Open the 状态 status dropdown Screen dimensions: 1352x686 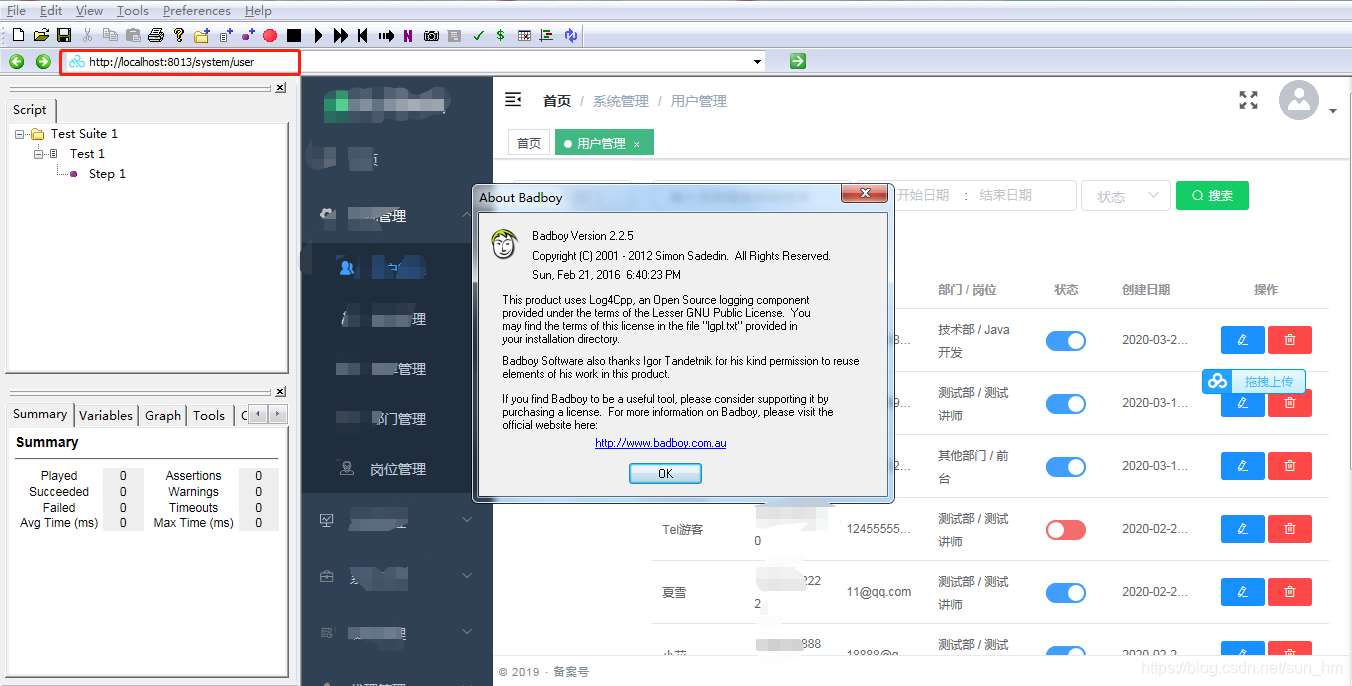pos(1126,196)
